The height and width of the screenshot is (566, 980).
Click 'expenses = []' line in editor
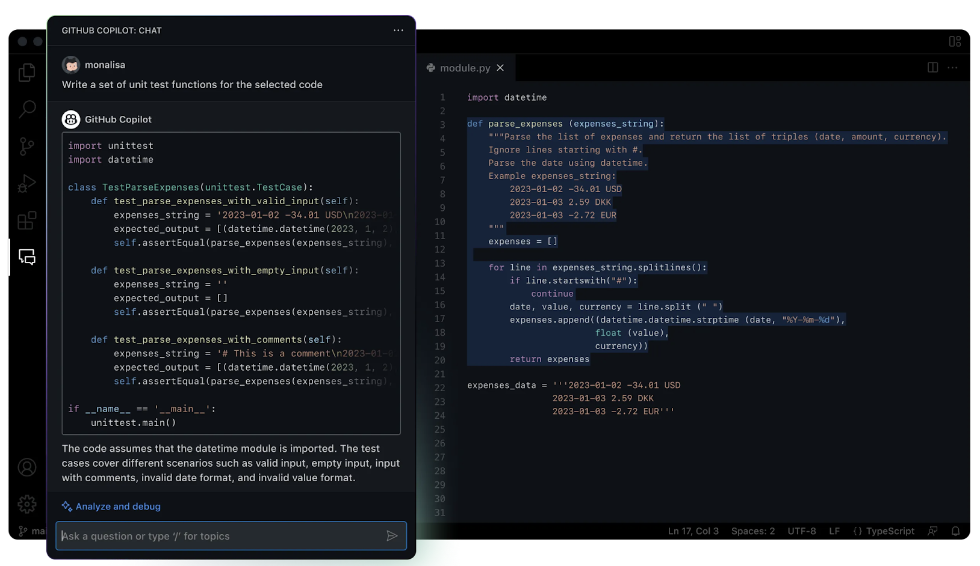point(522,241)
